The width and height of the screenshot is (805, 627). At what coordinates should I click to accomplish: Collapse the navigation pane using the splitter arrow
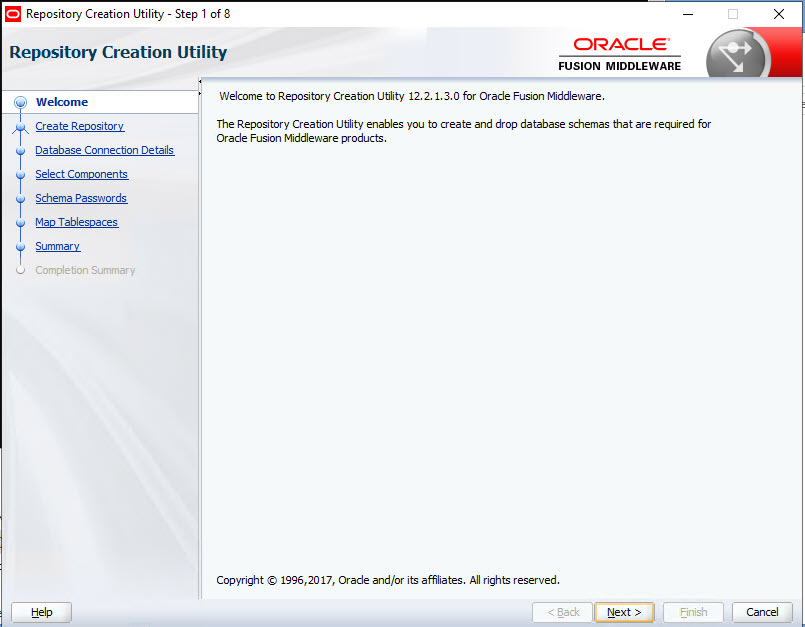pyautogui.click(x=200, y=81)
